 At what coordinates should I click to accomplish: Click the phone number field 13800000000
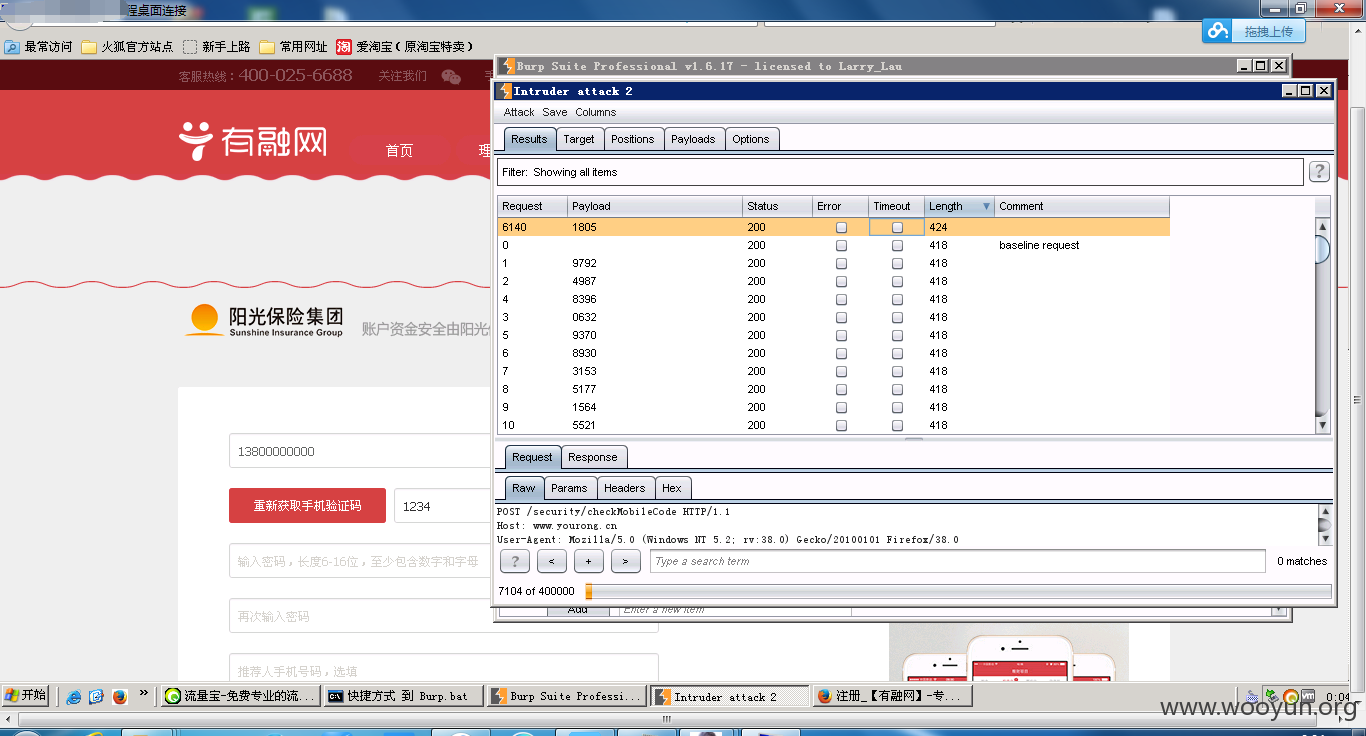coord(362,451)
